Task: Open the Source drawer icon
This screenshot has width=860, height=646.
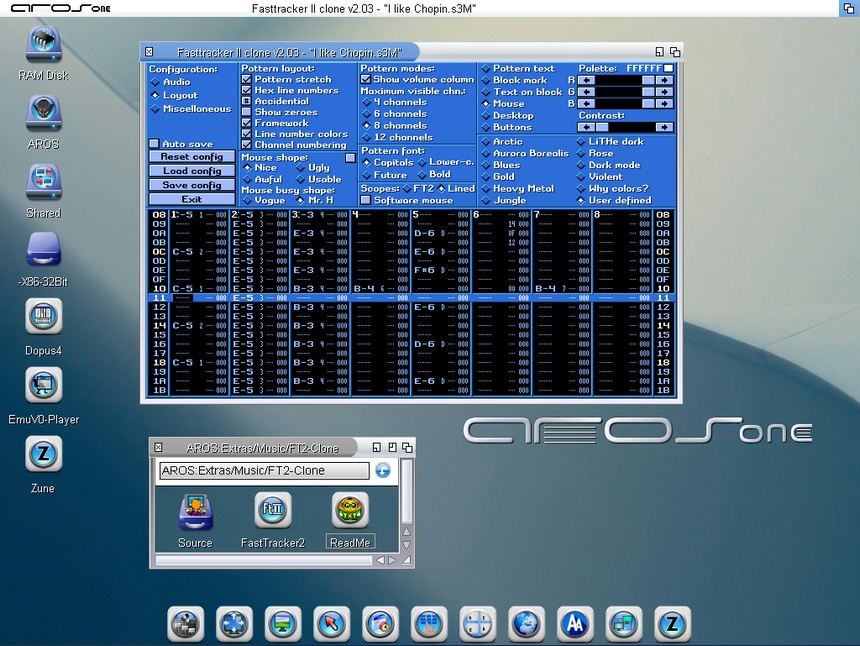Action: coord(195,511)
